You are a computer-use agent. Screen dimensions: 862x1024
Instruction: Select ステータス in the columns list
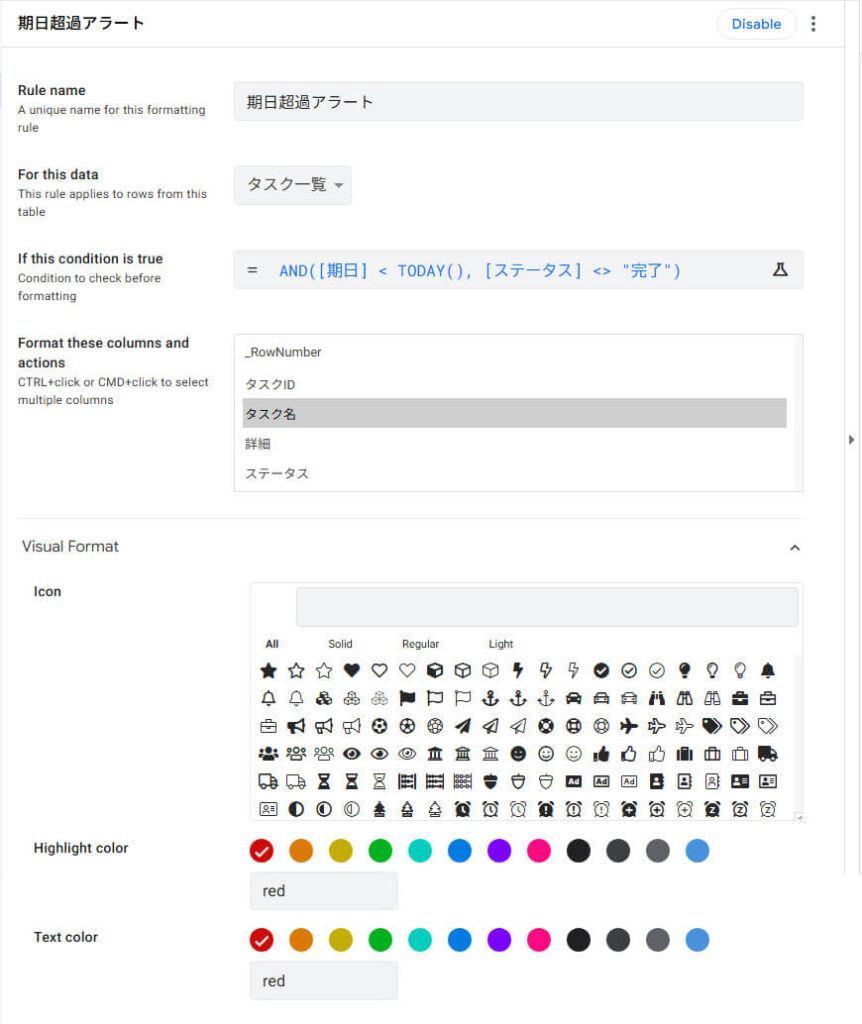(277, 473)
